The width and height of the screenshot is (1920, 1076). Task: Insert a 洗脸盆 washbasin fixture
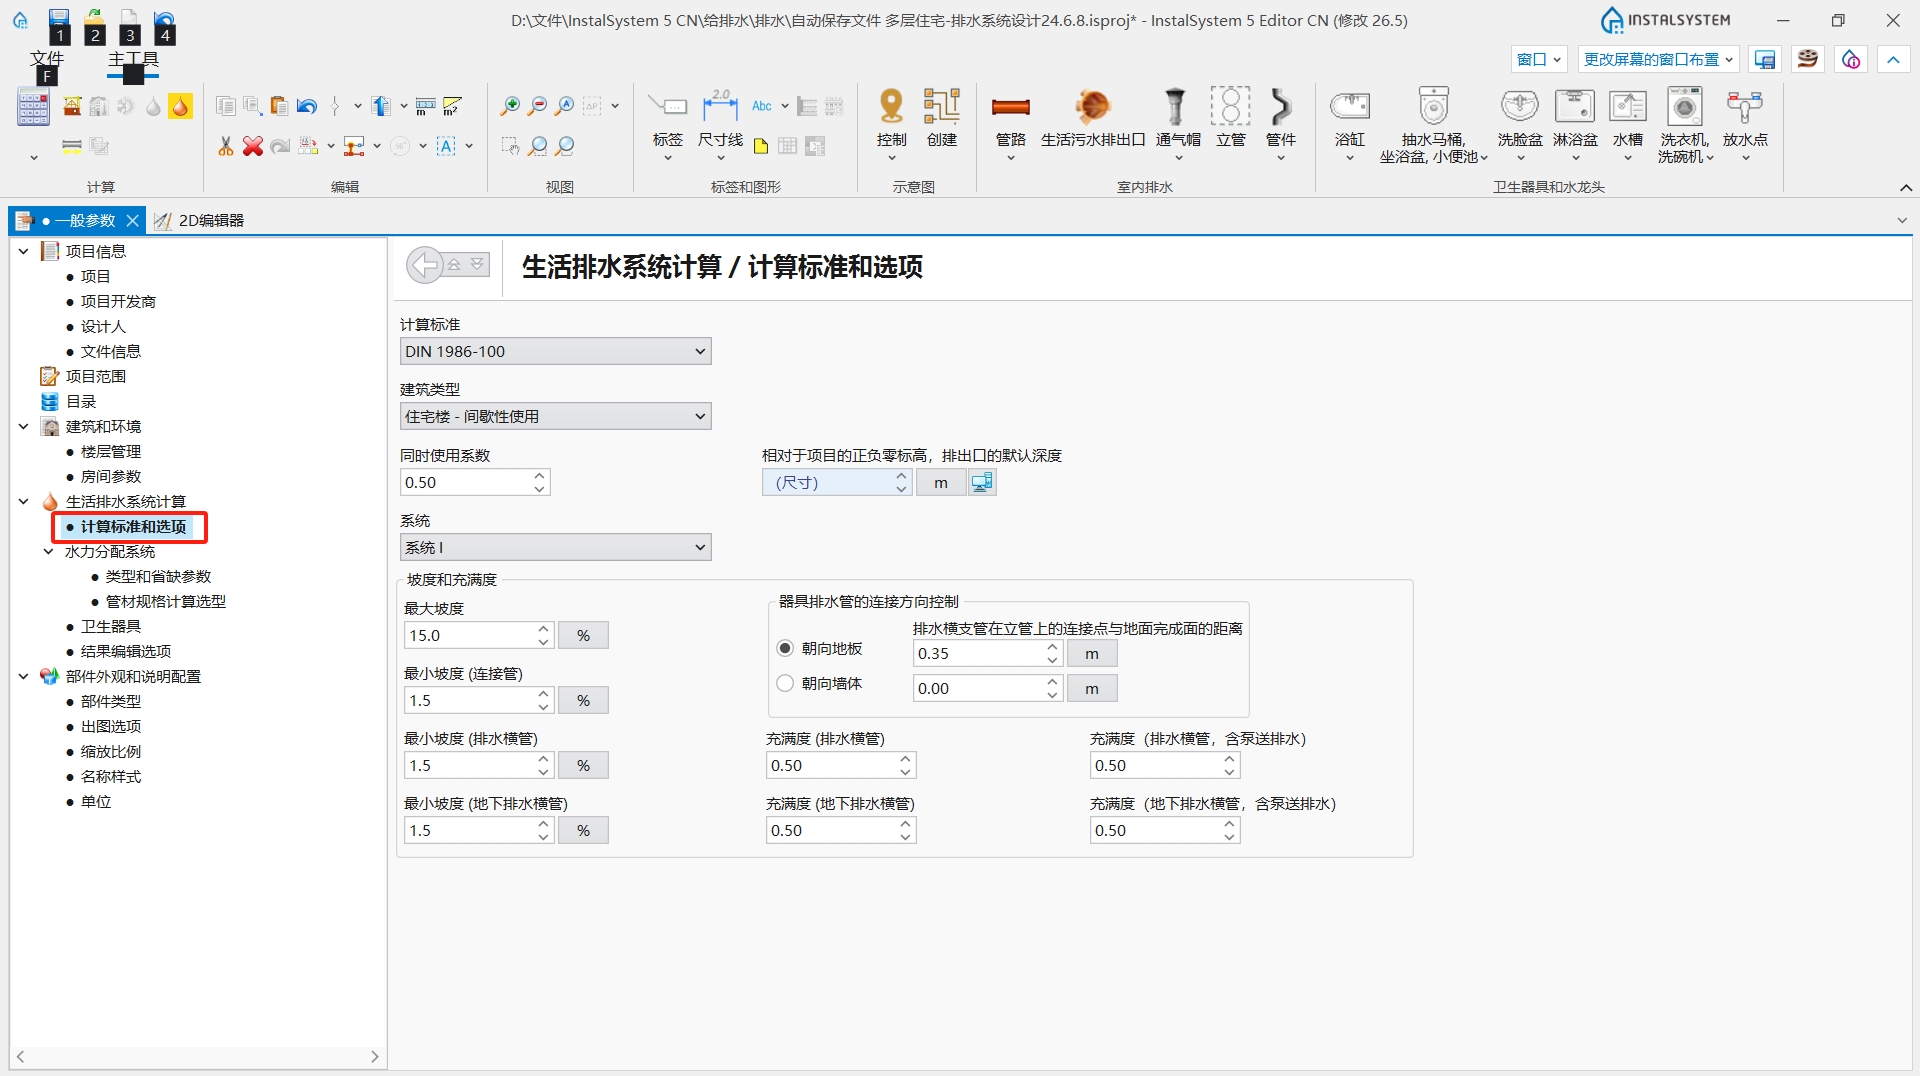coord(1520,123)
